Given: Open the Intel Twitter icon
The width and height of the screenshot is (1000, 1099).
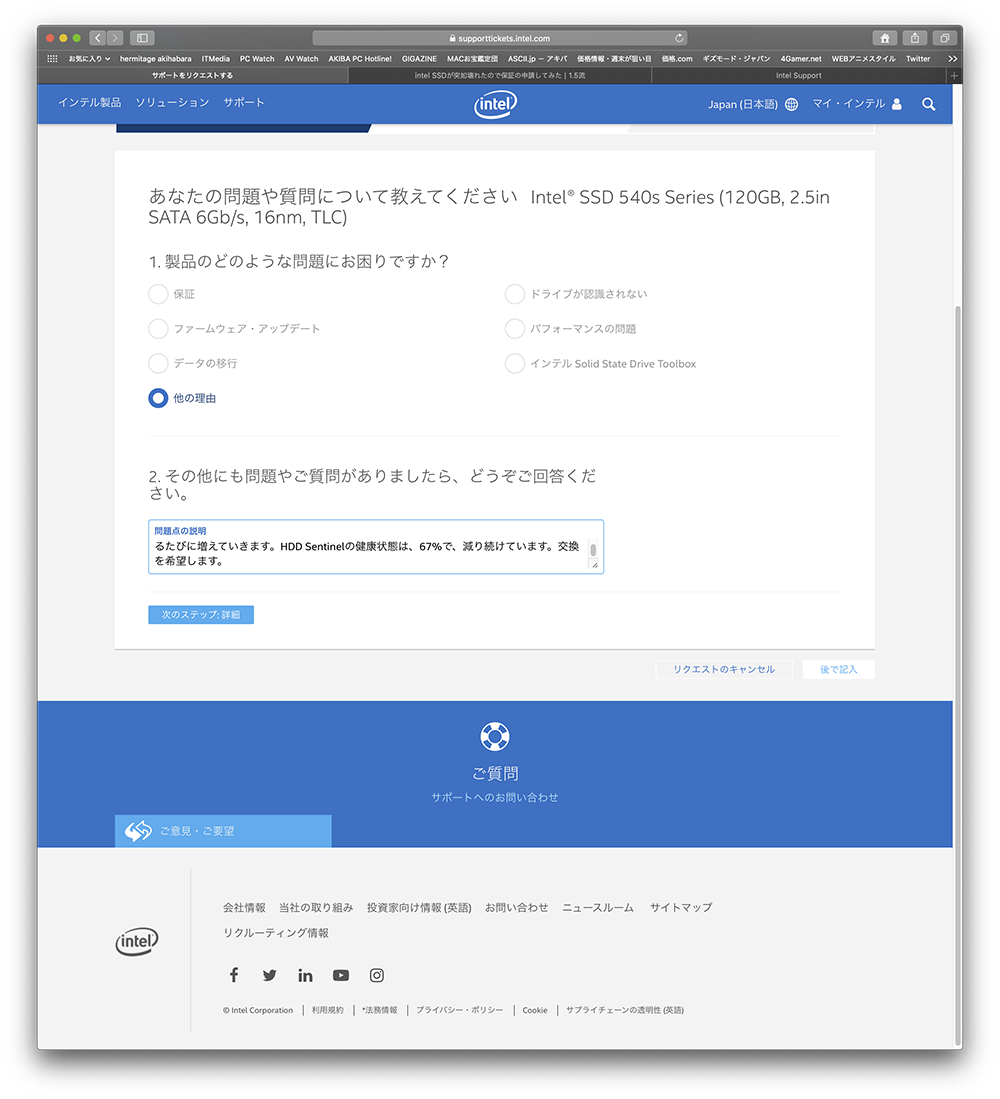Looking at the screenshot, I should coord(269,975).
